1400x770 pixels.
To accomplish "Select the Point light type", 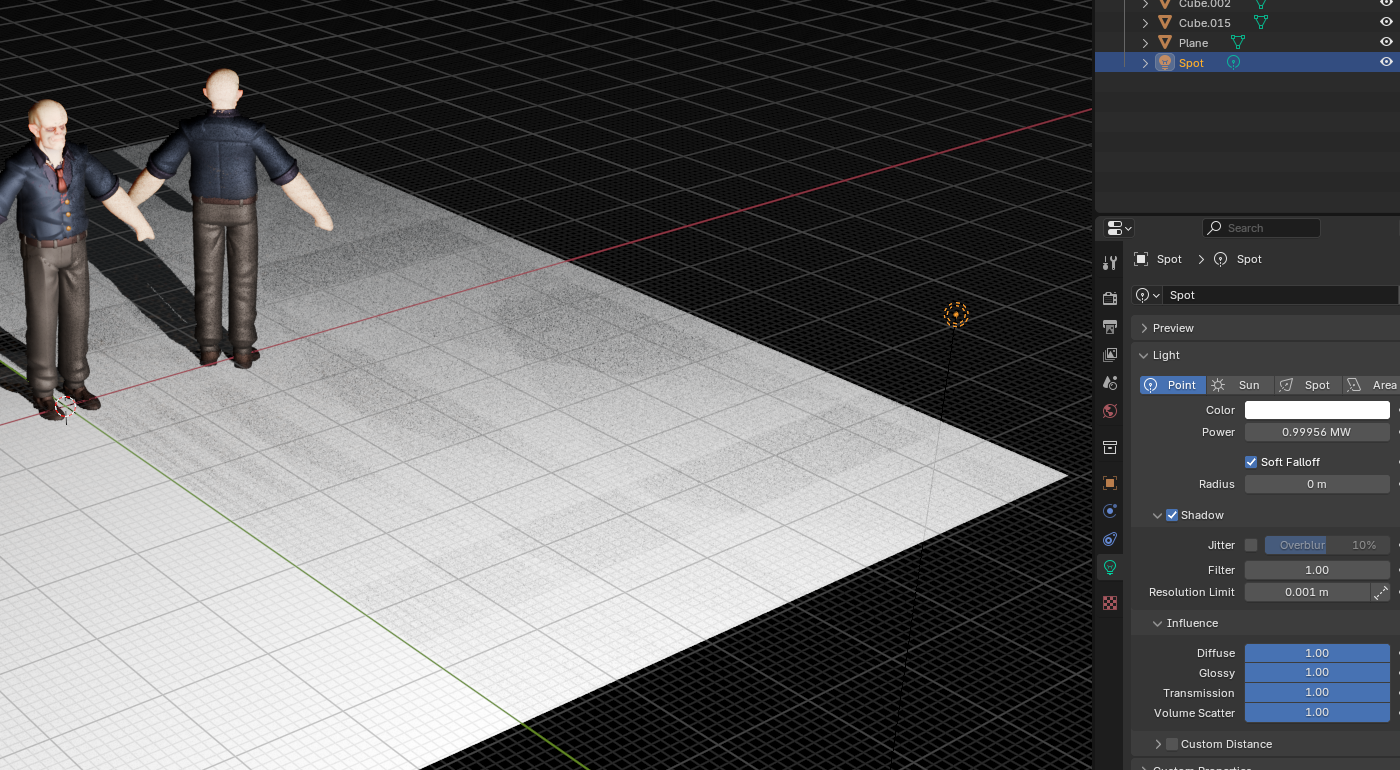I will [1172, 385].
